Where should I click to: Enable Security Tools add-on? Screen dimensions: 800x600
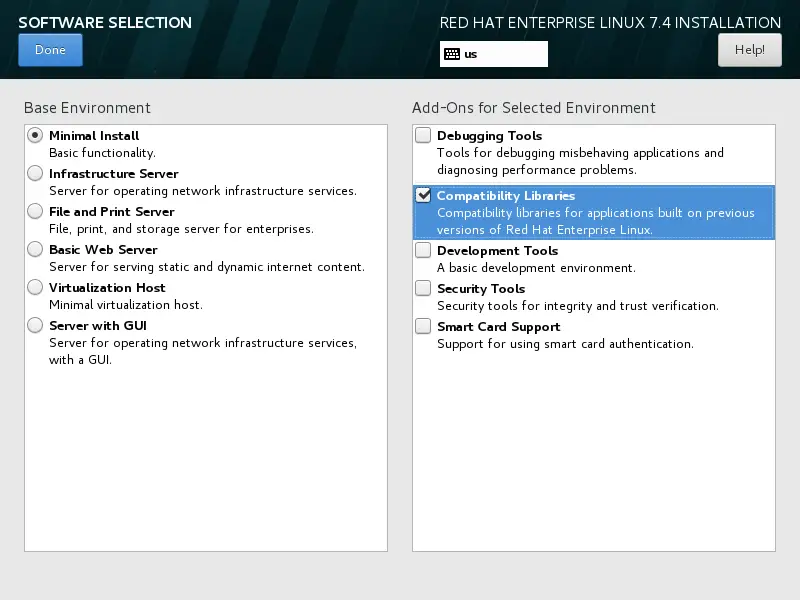pyautogui.click(x=423, y=288)
